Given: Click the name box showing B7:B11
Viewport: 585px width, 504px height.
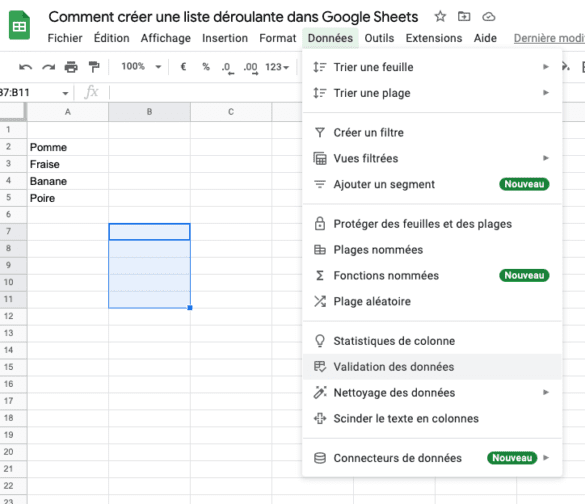Looking at the screenshot, I should point(29,93).
